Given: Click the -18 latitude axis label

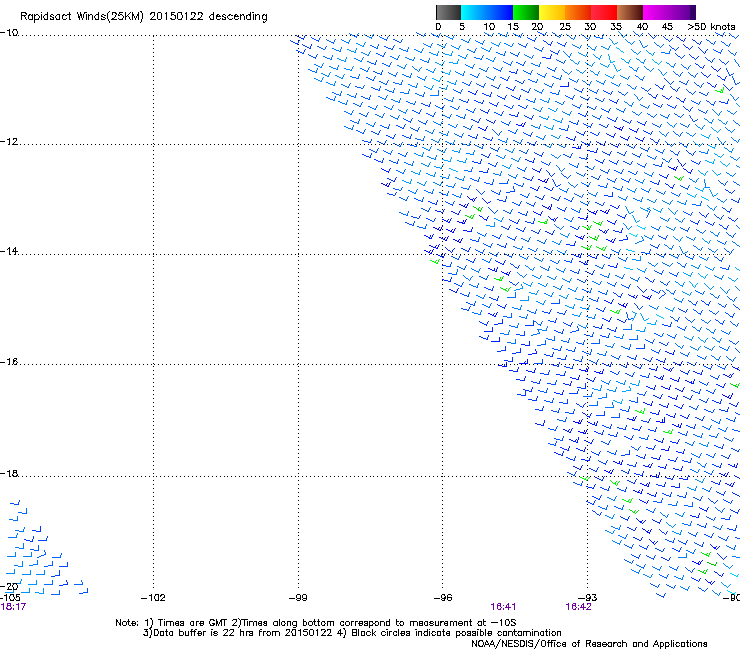Looking at the screenshot, I should pyautogui.click(x=9, y=473).
